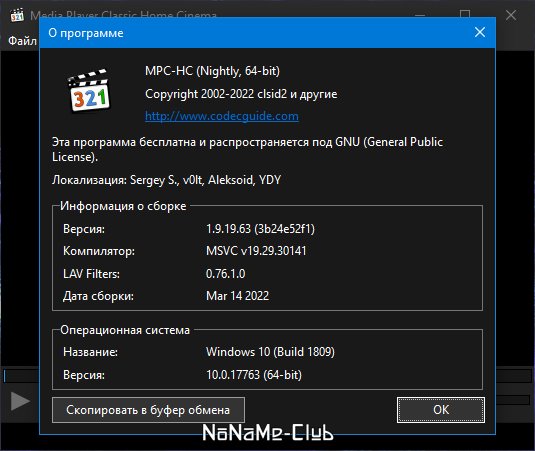Close the main Media Player Classic window

[511, 15]
